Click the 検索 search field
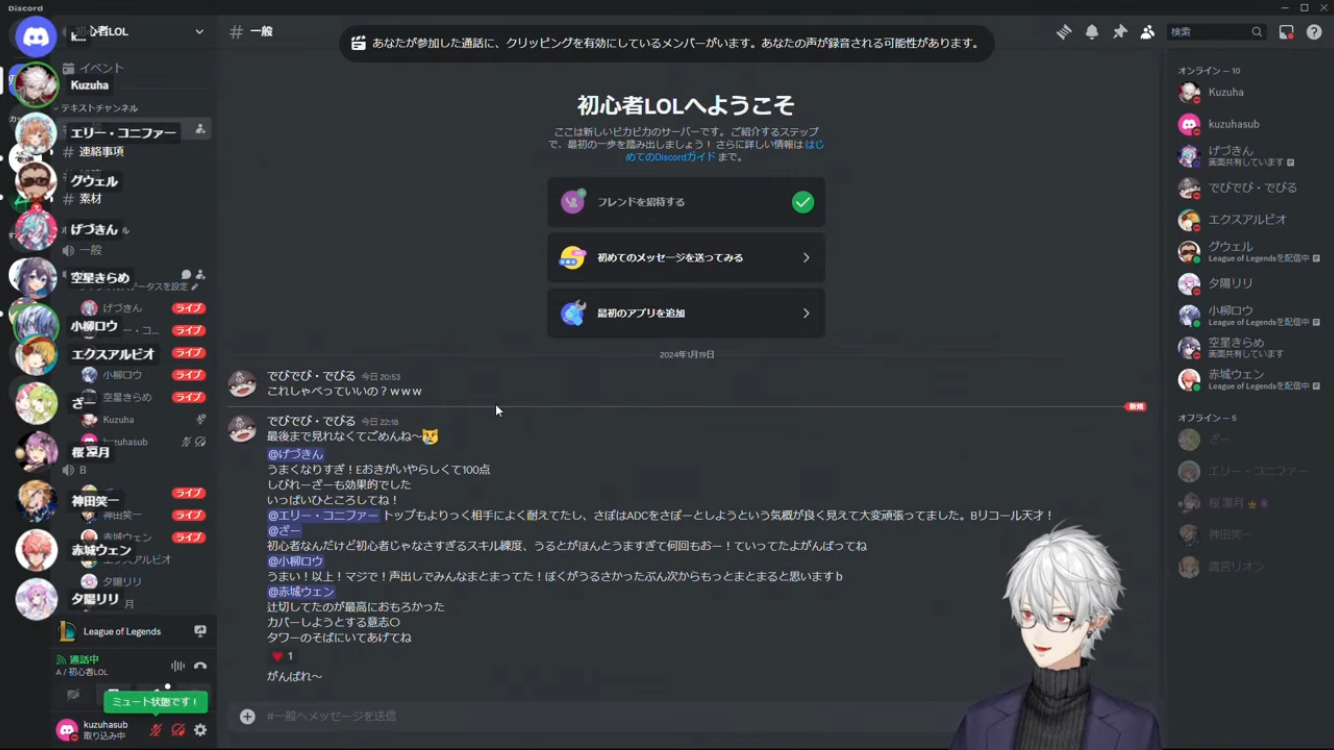This screenshot has height=750, width=1334. [1216, 32]
